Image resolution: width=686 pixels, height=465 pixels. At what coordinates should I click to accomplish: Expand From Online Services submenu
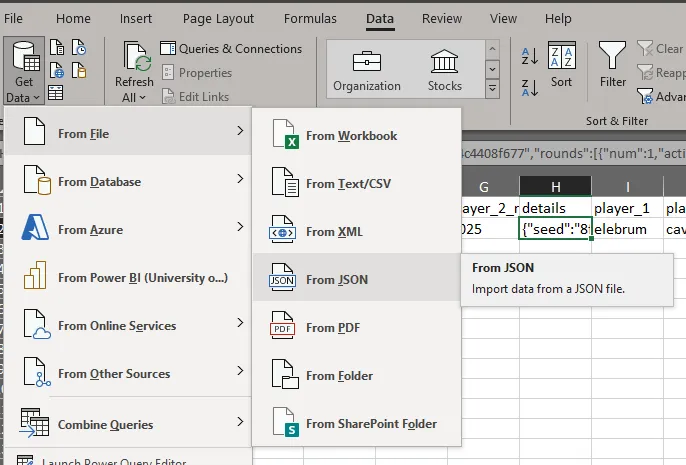click(x=128, y=324)
